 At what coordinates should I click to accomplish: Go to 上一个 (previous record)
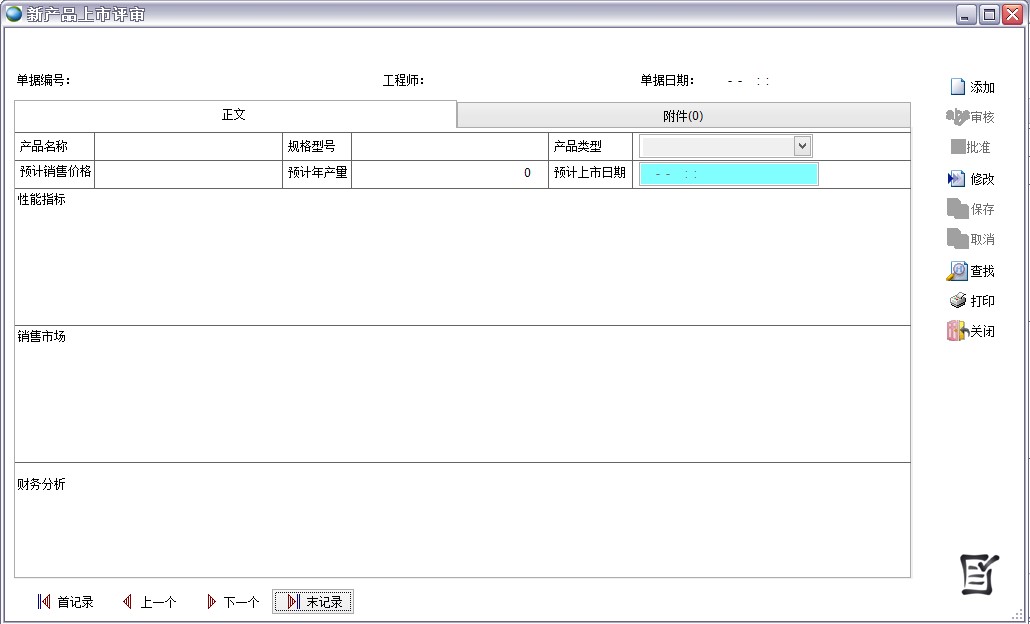click(149, 602)
